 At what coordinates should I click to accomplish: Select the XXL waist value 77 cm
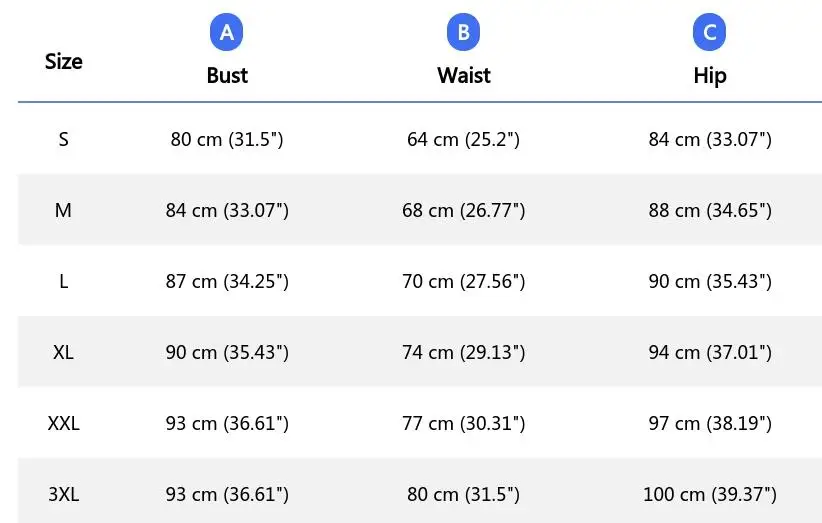[463, 423]
